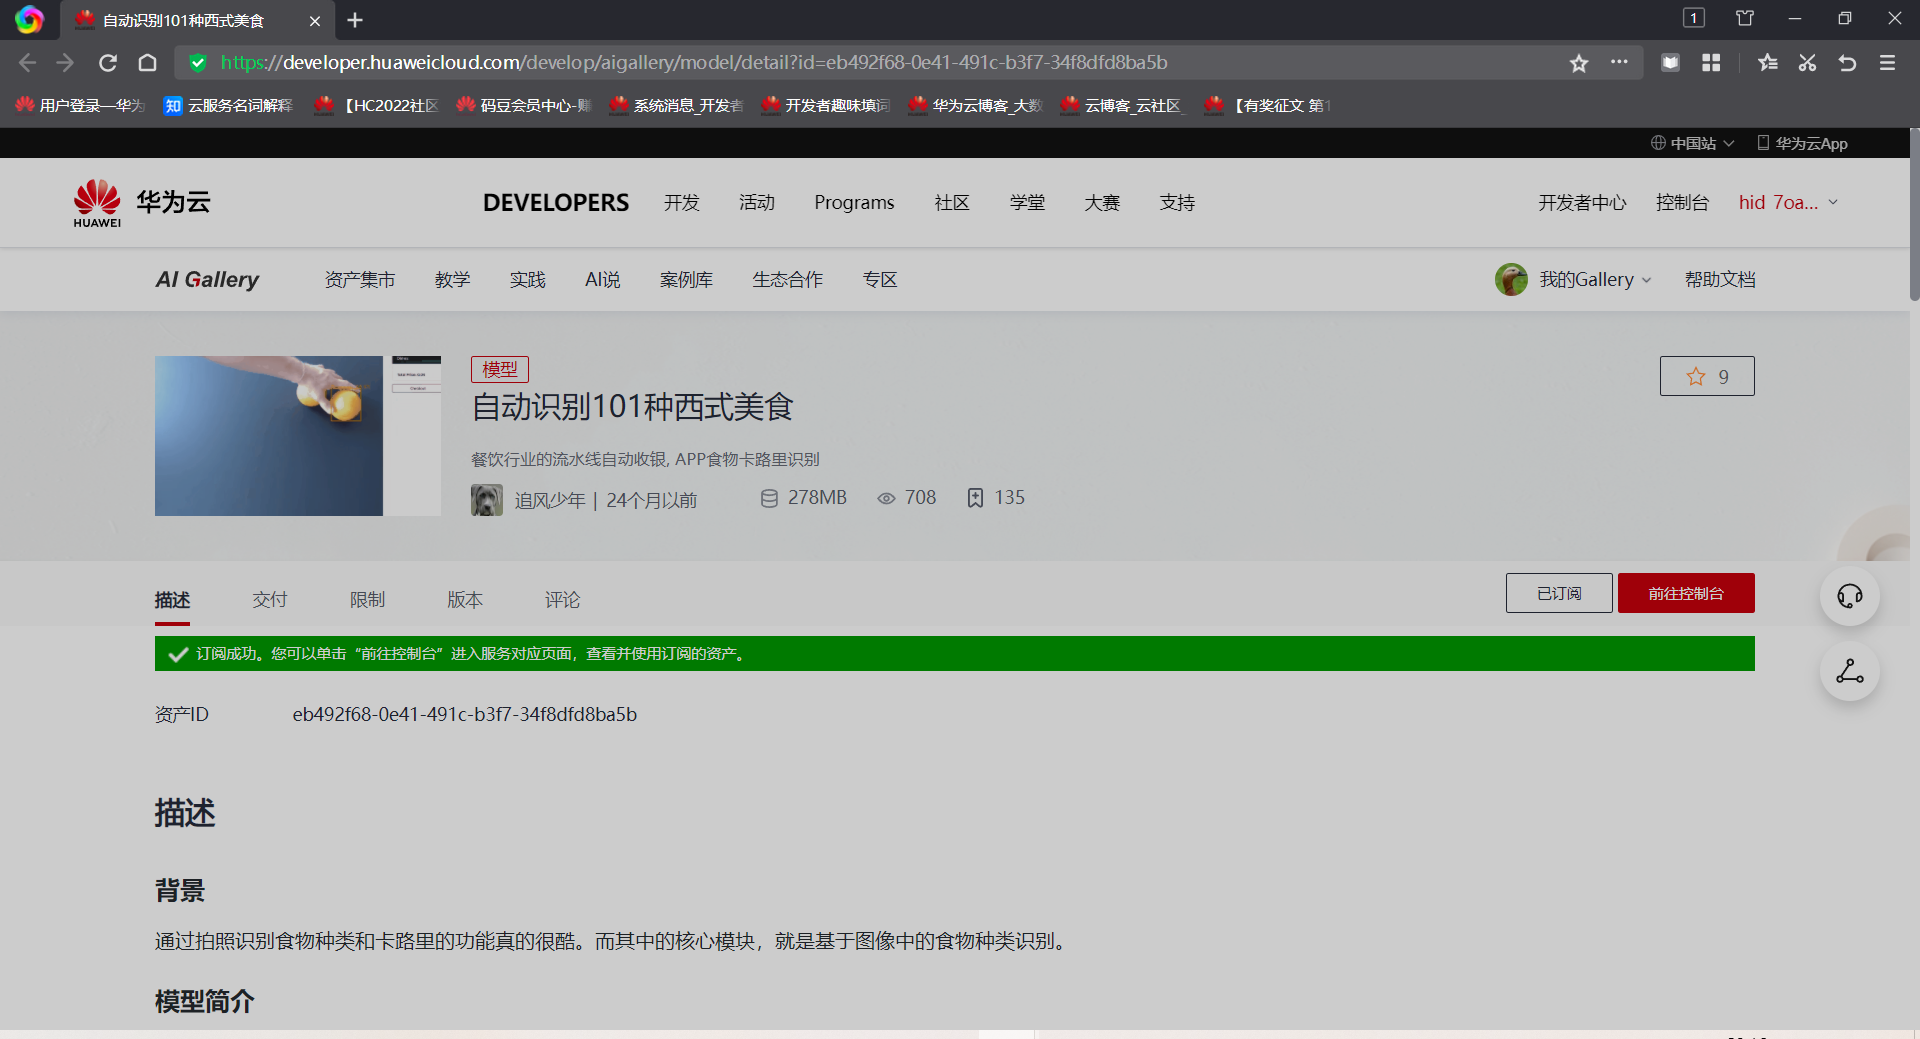1920x1039 pixels.
Task: Switch to the 评论 tab
Action: coord(562,600)
